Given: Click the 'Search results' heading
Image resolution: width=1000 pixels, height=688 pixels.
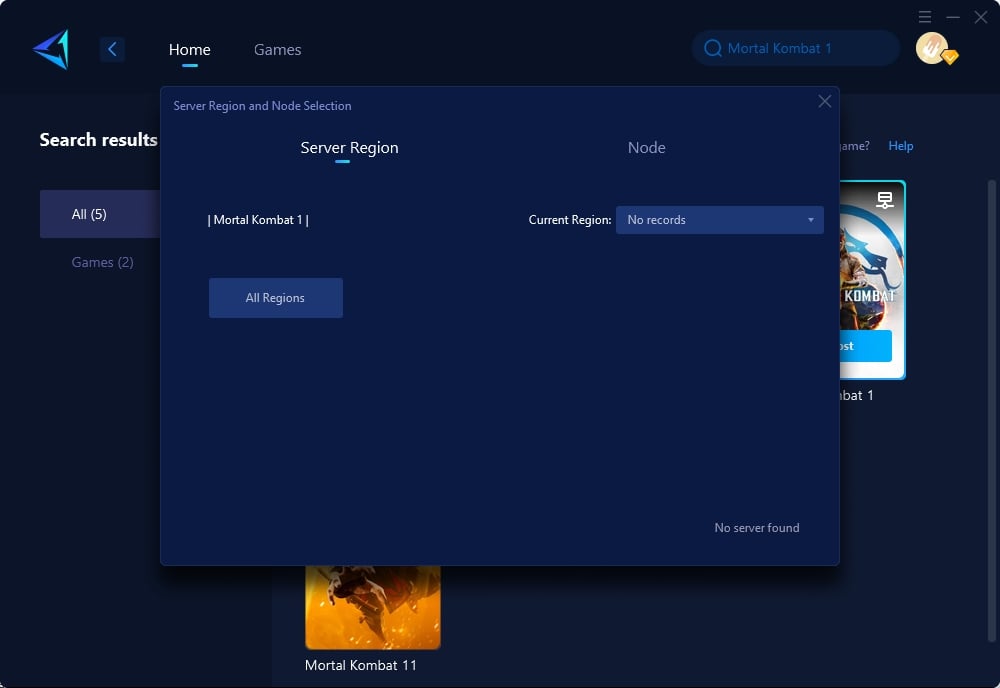Looking at the screenshot, I should [98, 140].
